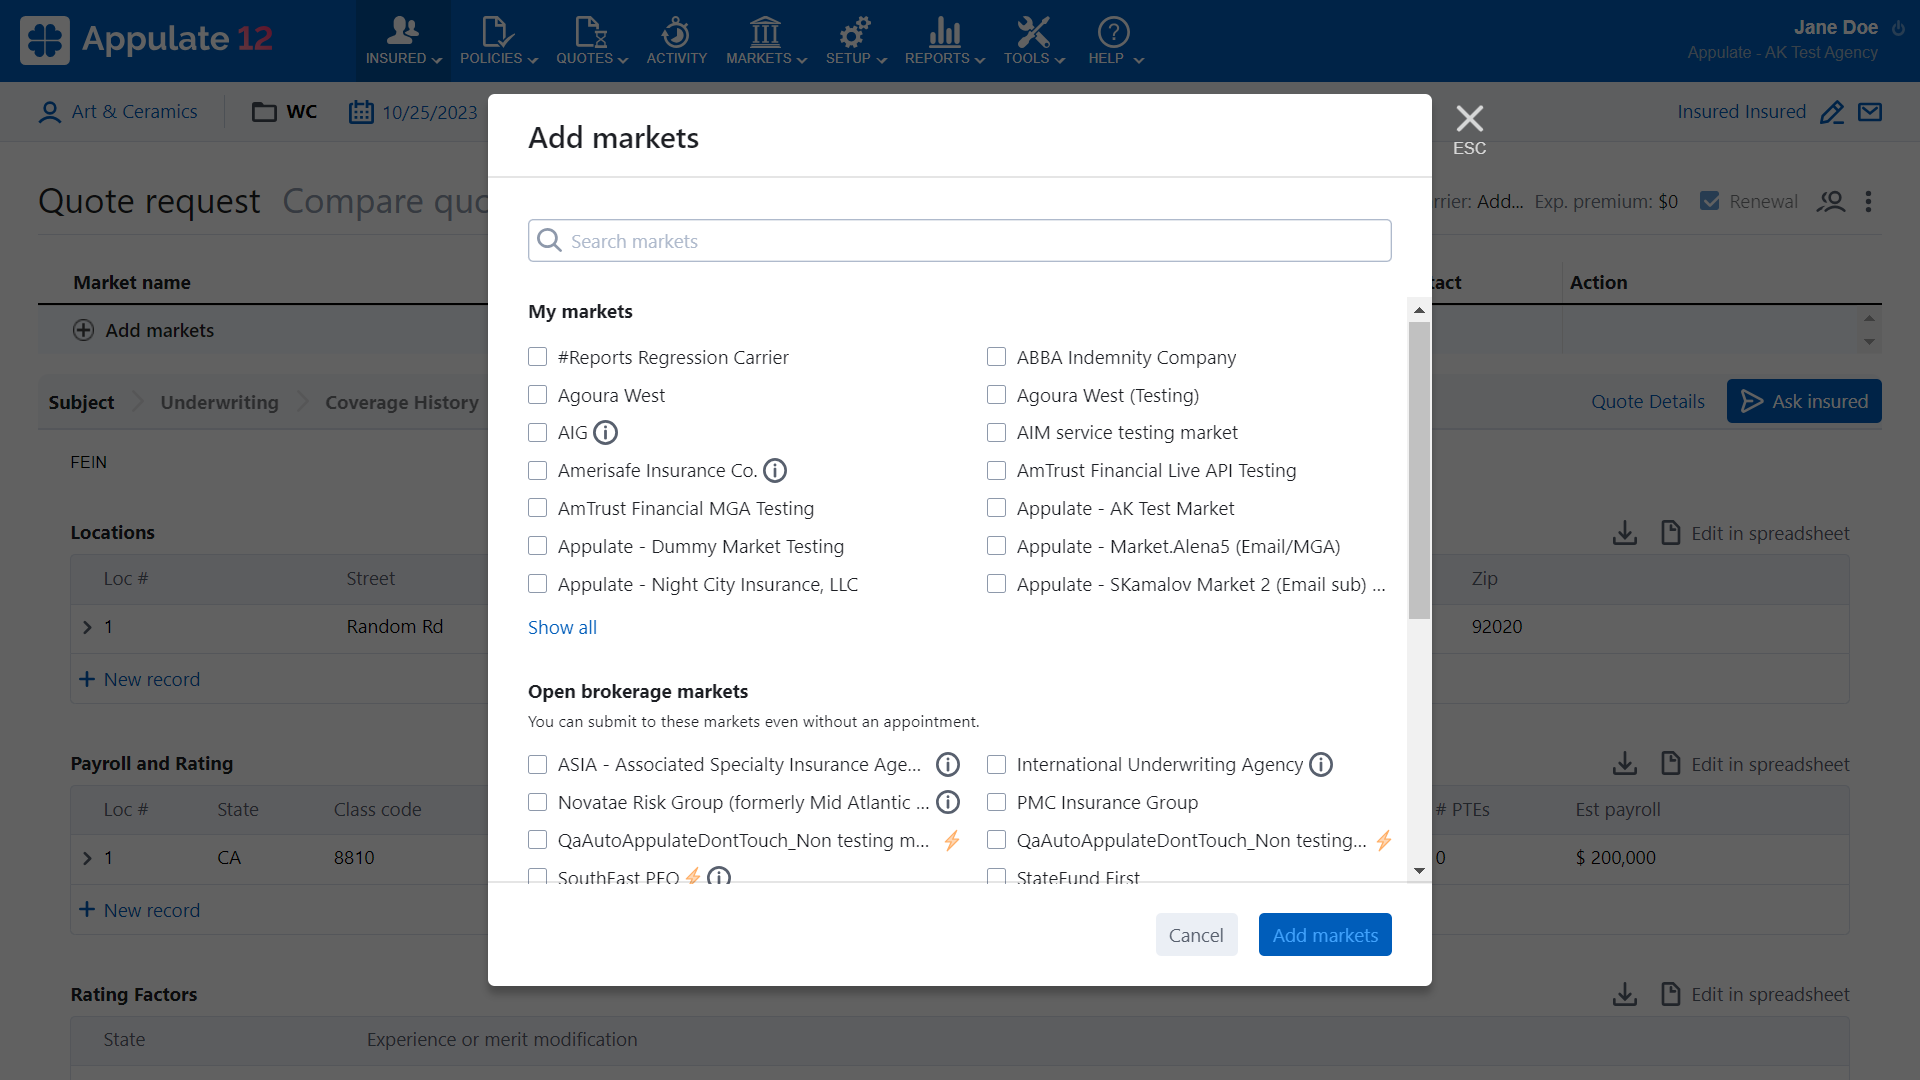Switch to the Coverage History tab
Image resolution: width=1920 pixels, height=1080 pixels.
401,402
